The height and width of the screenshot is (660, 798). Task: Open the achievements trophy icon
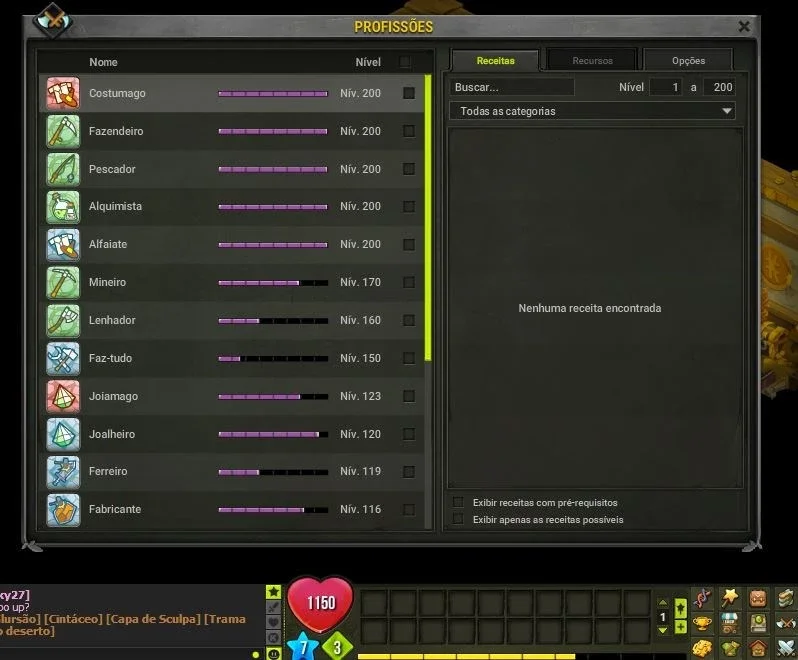click(x=702, y=623)
